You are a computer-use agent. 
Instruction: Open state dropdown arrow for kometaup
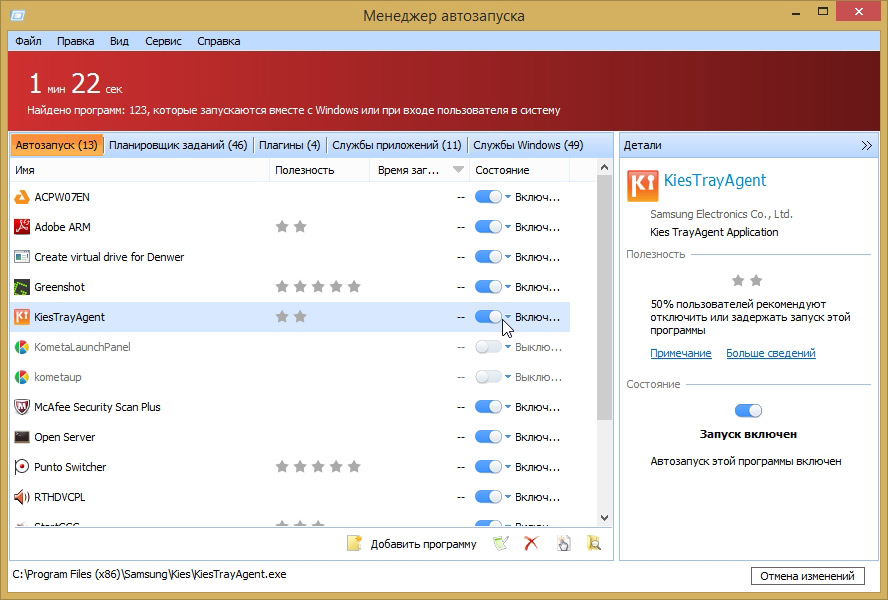pyautogui.click(x=508, y=377)
